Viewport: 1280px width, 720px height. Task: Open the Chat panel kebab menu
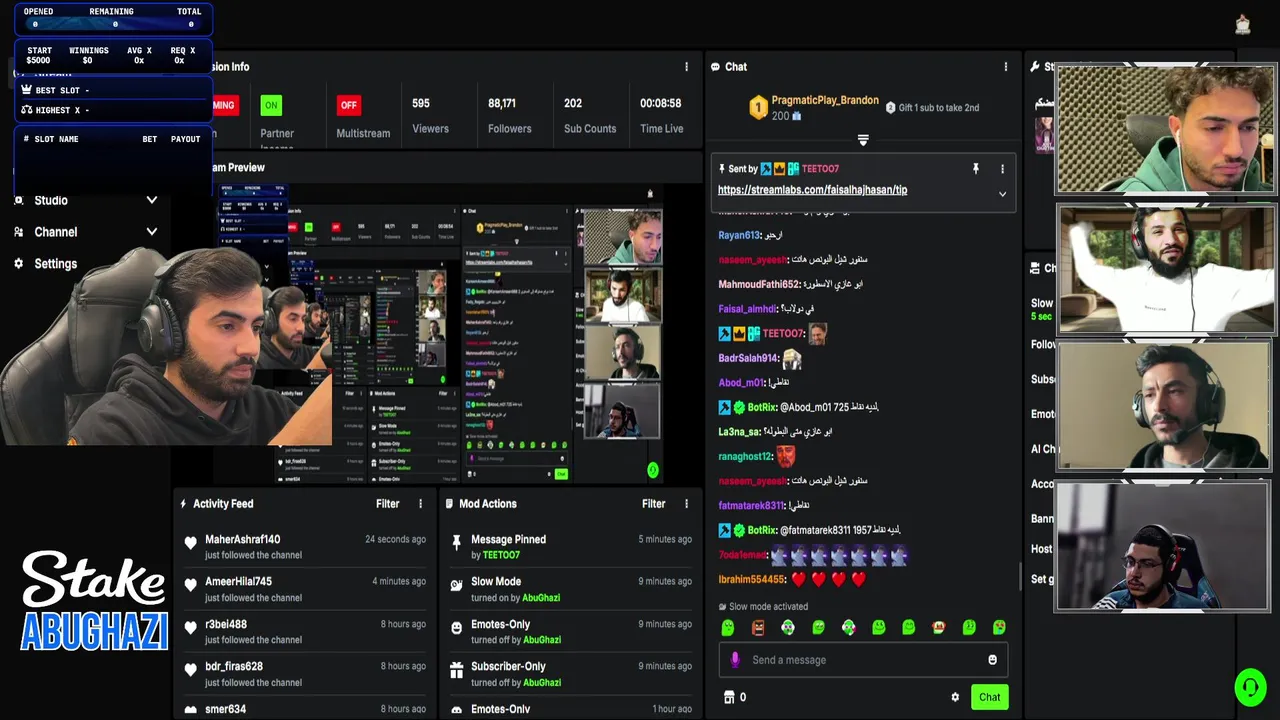[1006, 67]
